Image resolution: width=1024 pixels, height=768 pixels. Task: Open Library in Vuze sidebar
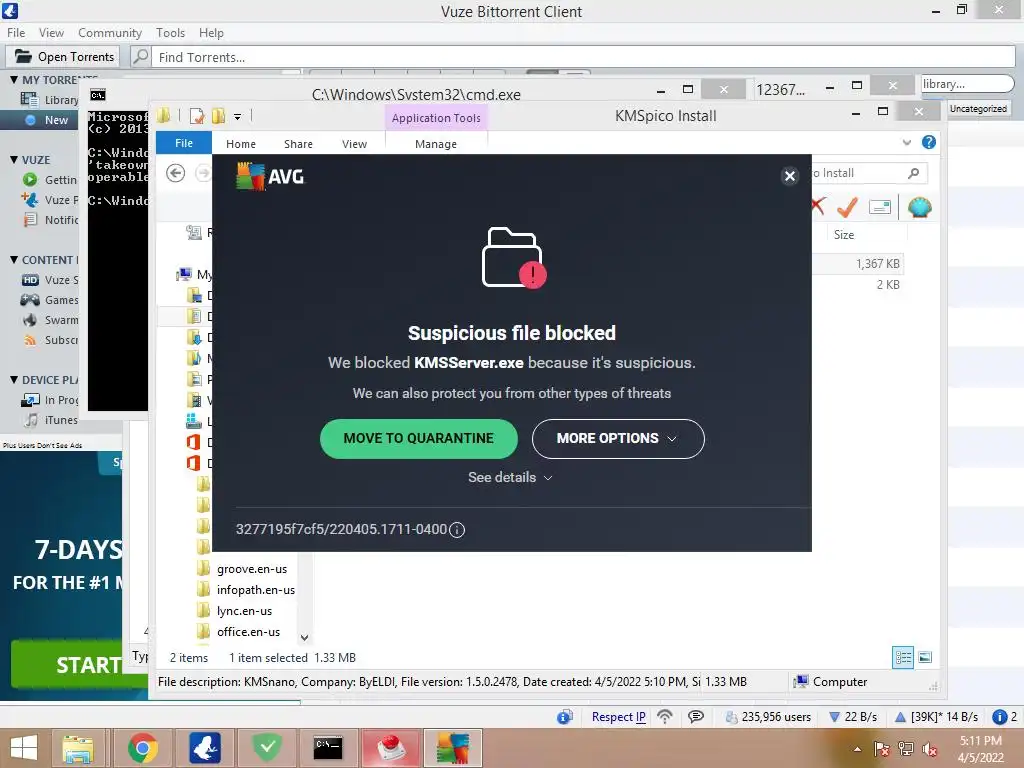49,100
